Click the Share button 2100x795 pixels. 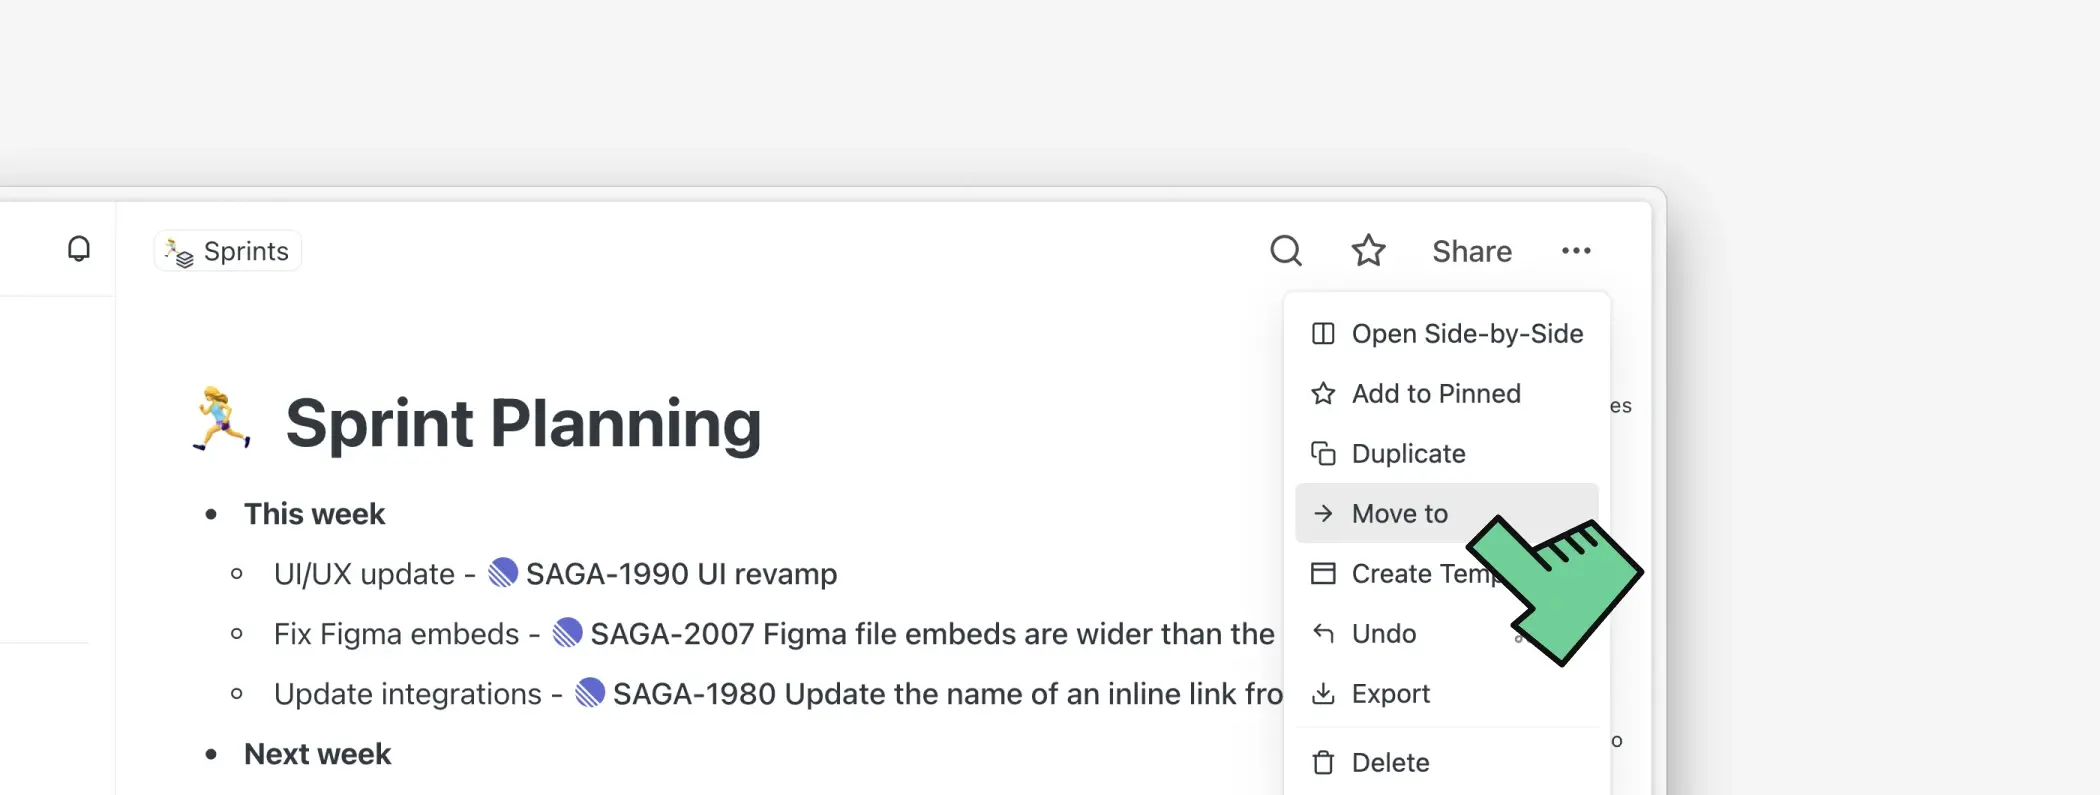click(x=1471, y=251)
